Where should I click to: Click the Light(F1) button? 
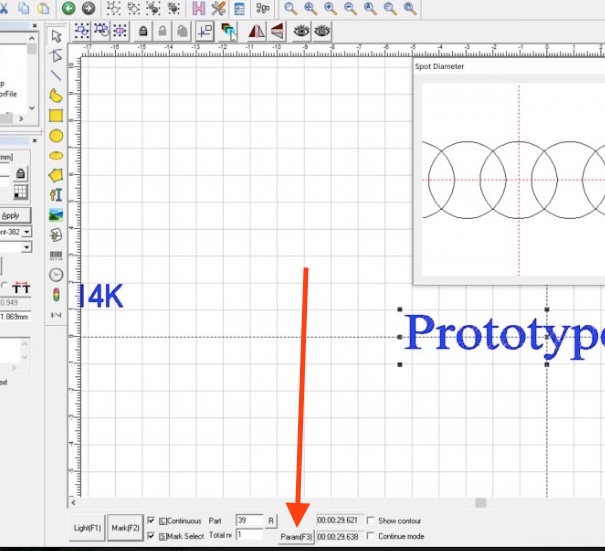[88, 528]
